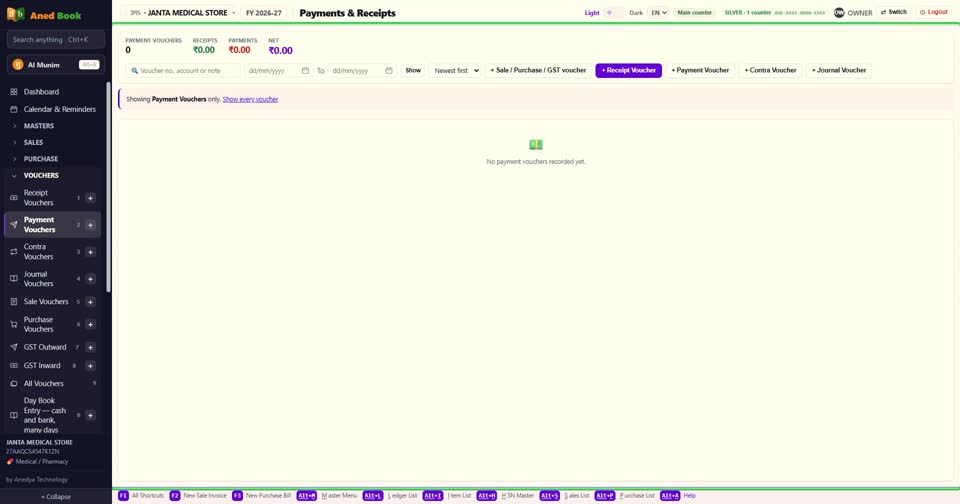Click the Show every voucher link
This screenshot has height=504, width=960.
pyautogui.click(x=250, y=99)
